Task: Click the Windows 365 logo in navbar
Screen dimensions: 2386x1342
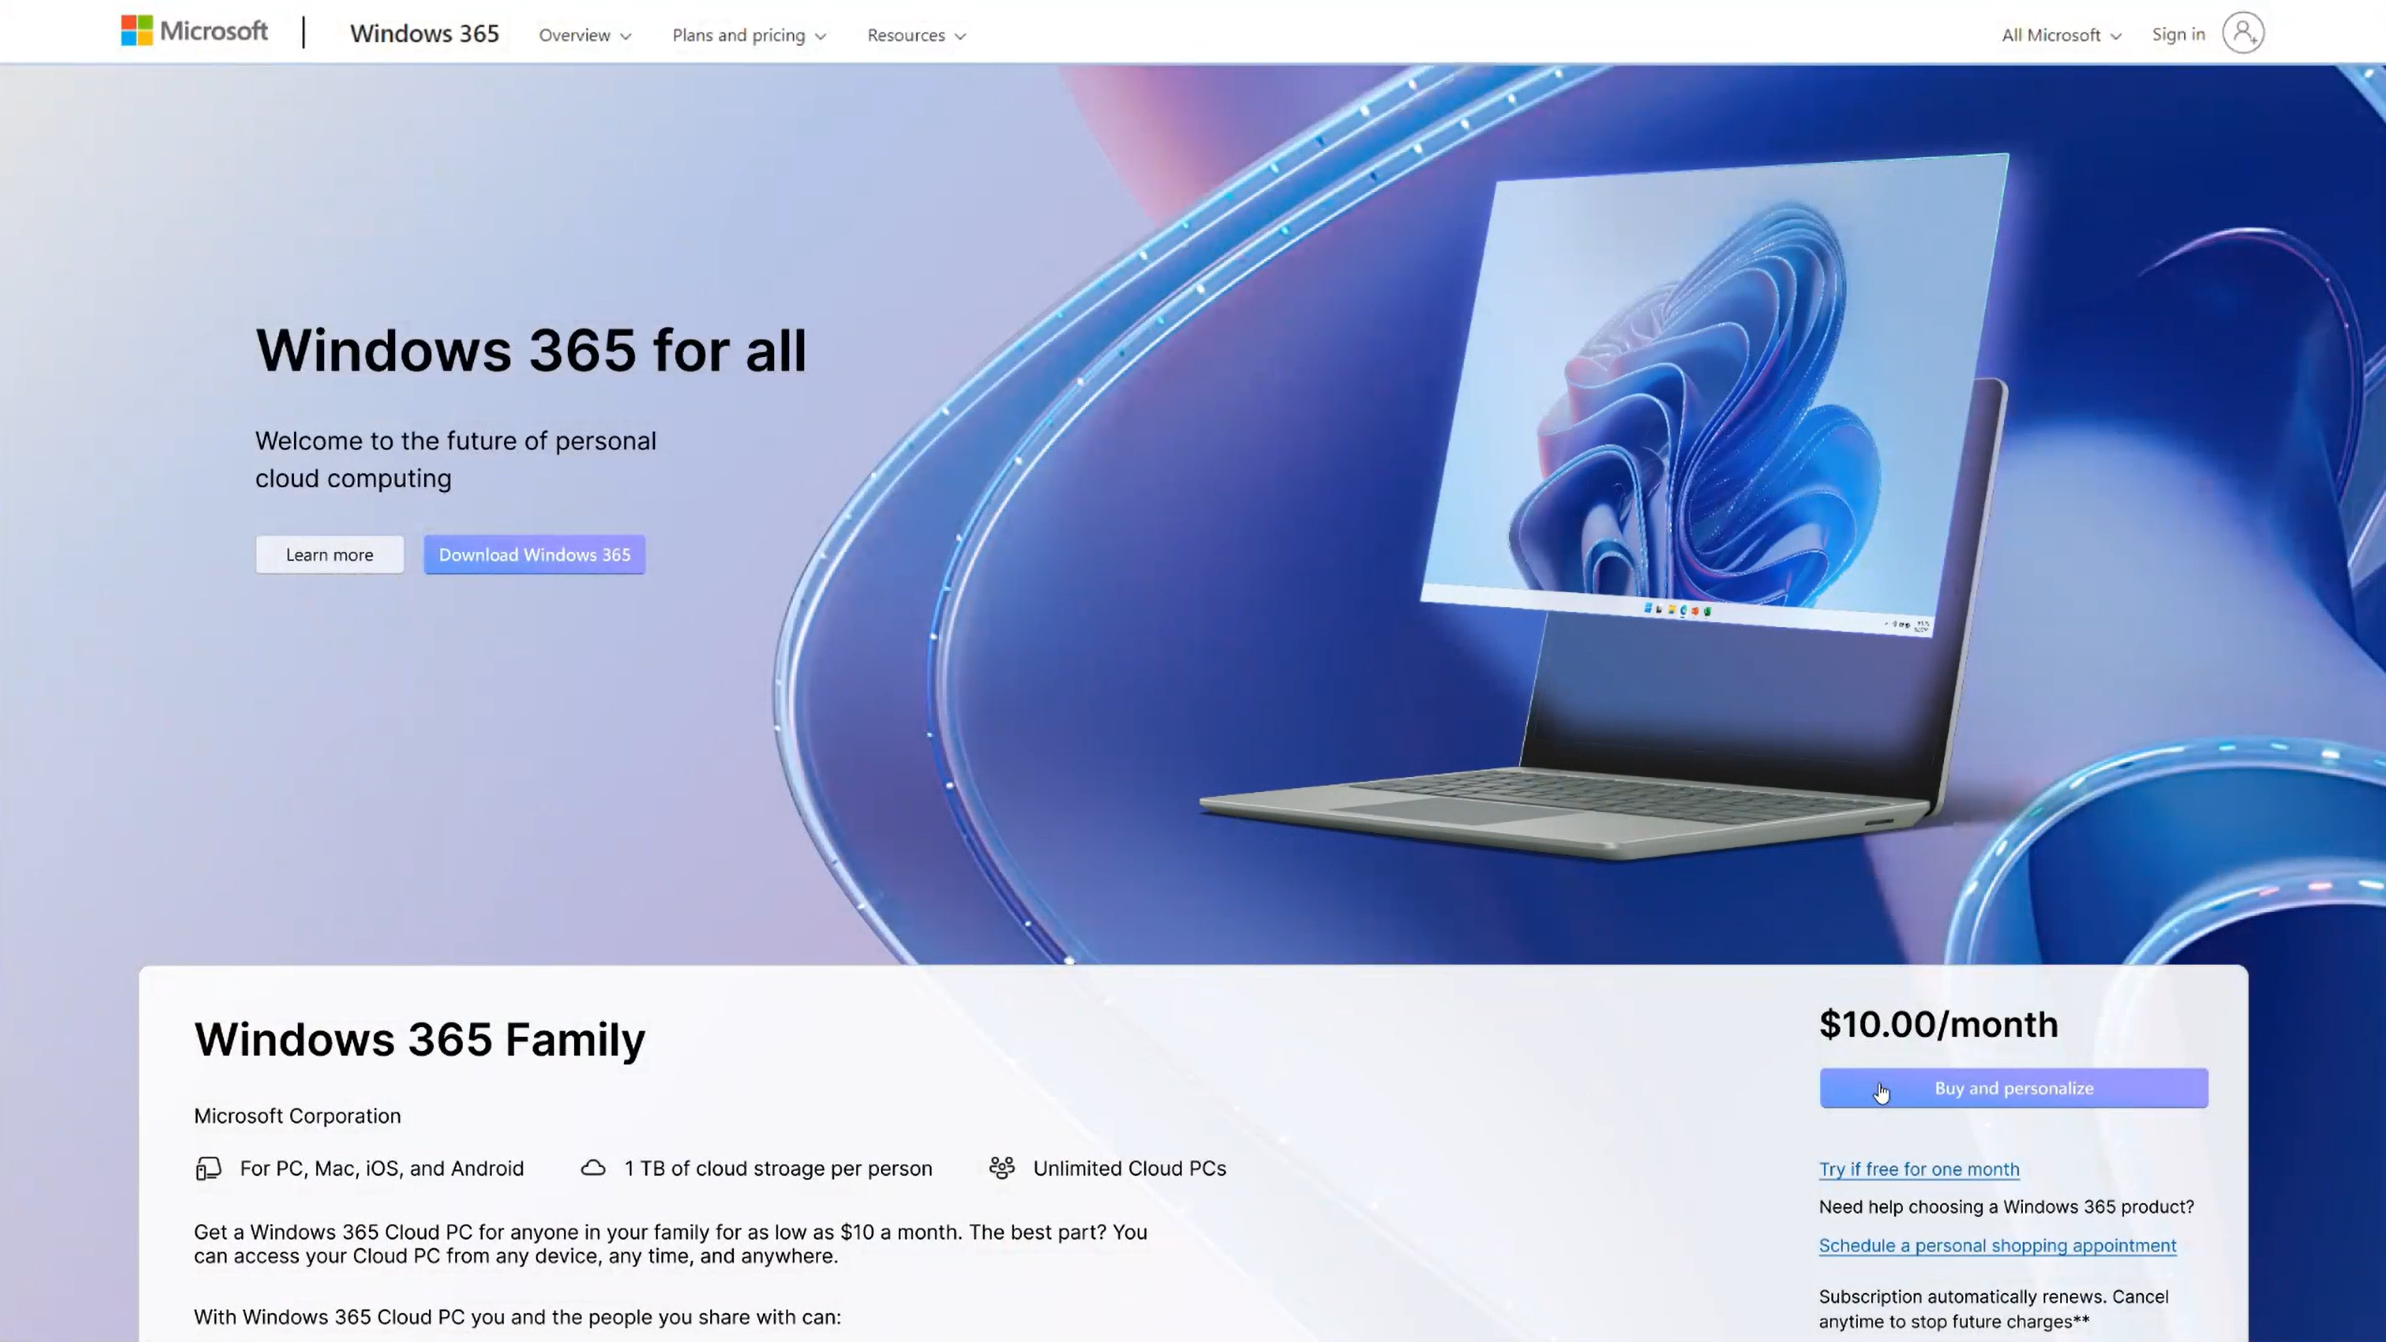Action: 424,33
